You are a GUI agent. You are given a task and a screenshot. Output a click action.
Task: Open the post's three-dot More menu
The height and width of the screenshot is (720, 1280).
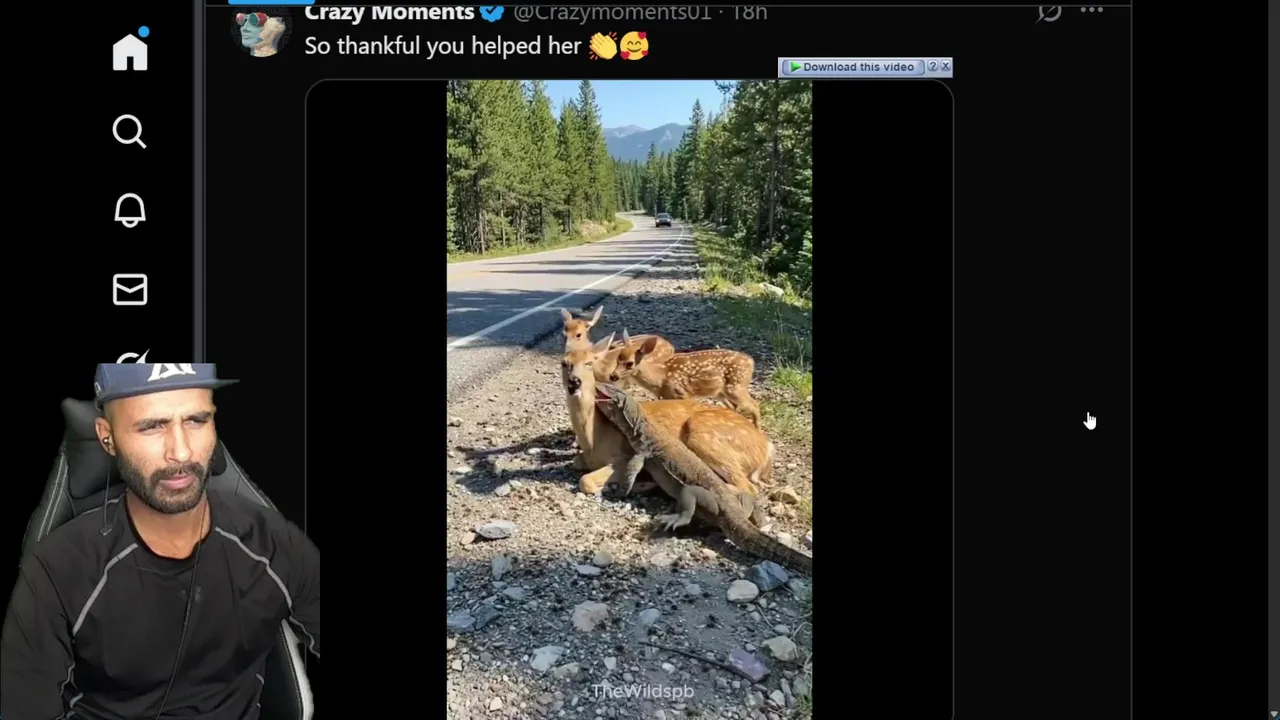pos(1092,10)
